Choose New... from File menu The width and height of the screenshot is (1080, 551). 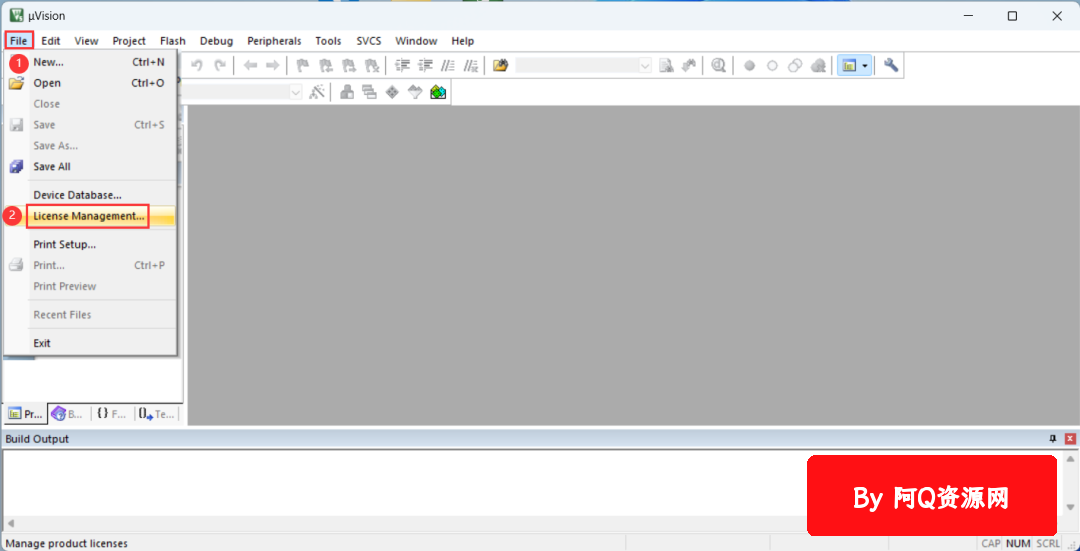tap(91, 62)
